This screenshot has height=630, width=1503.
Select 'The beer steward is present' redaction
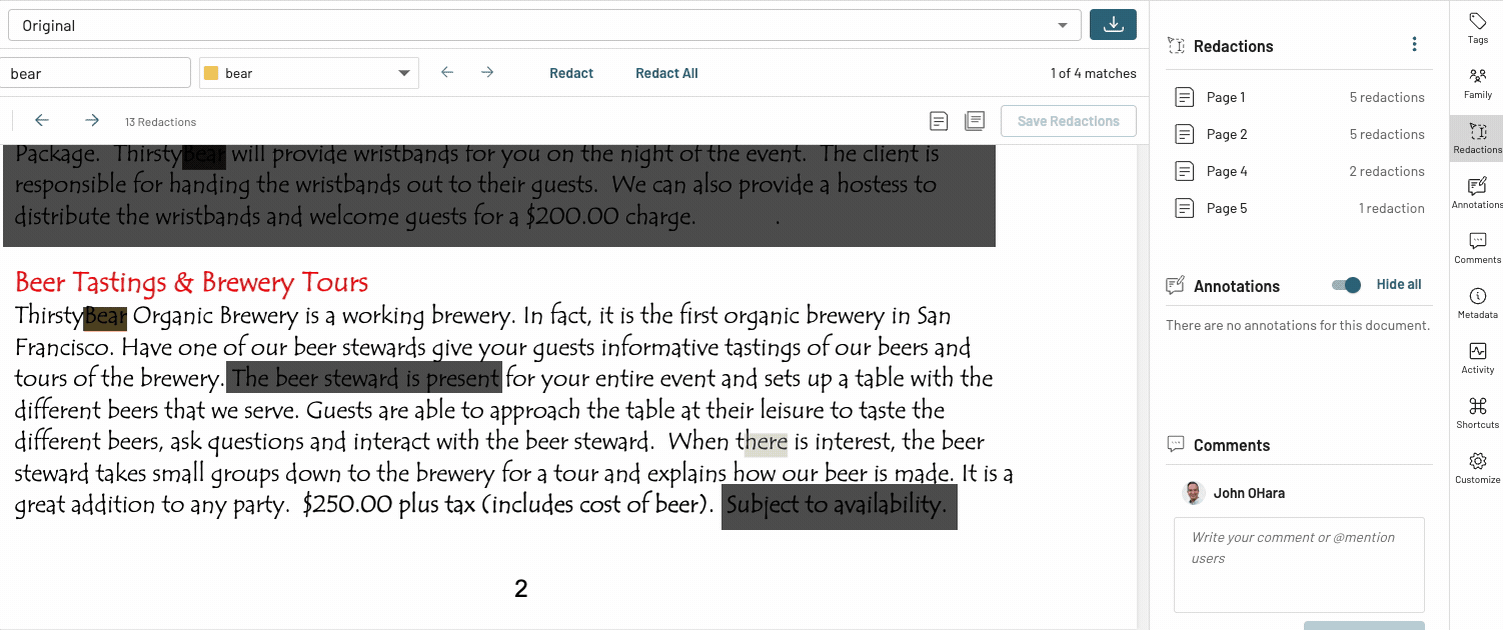pyautogui.click(x=364, y=378)
